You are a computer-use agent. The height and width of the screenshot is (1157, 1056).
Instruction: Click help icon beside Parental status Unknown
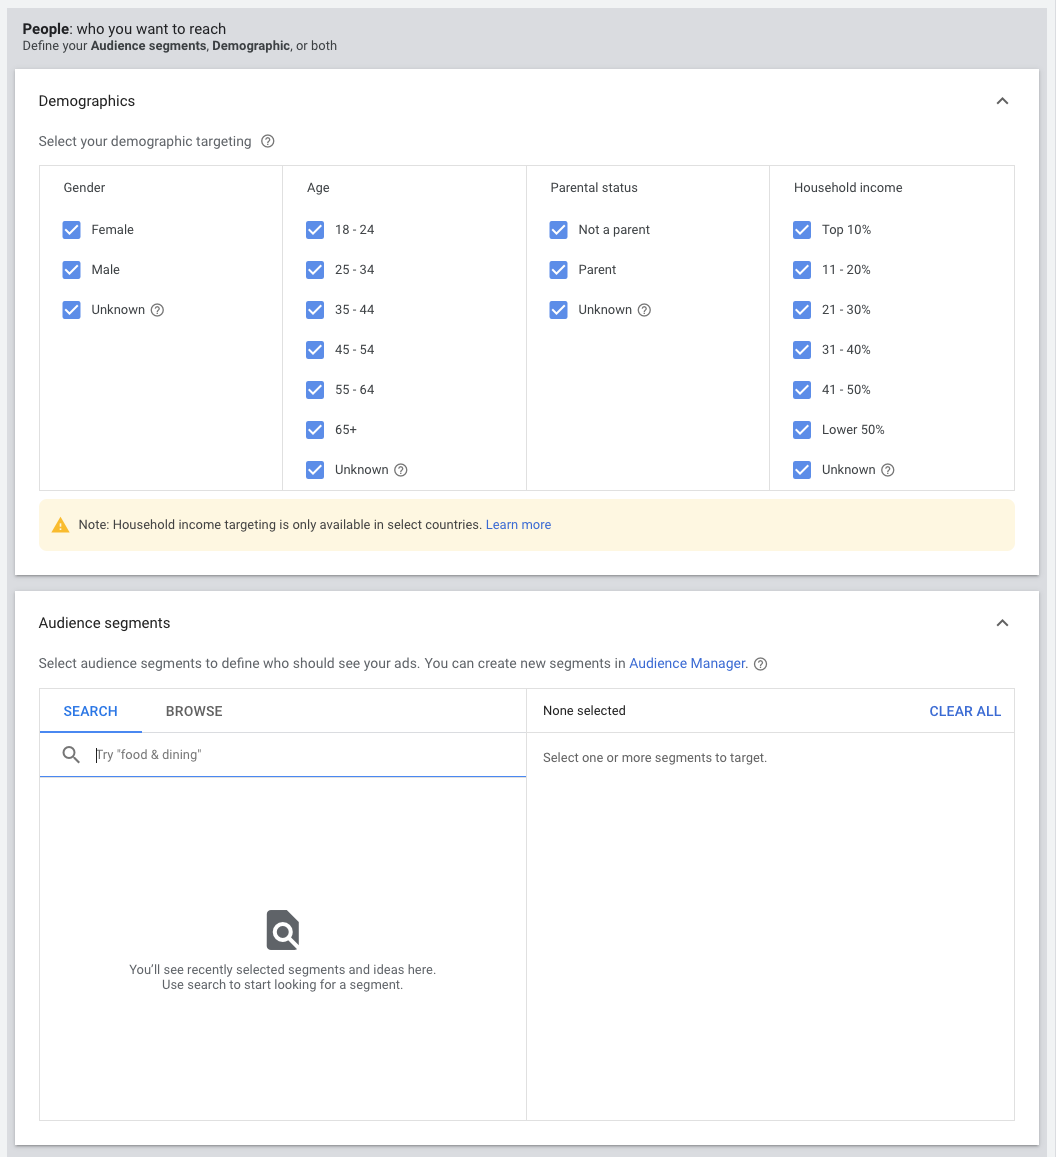[x=644, y=310]
